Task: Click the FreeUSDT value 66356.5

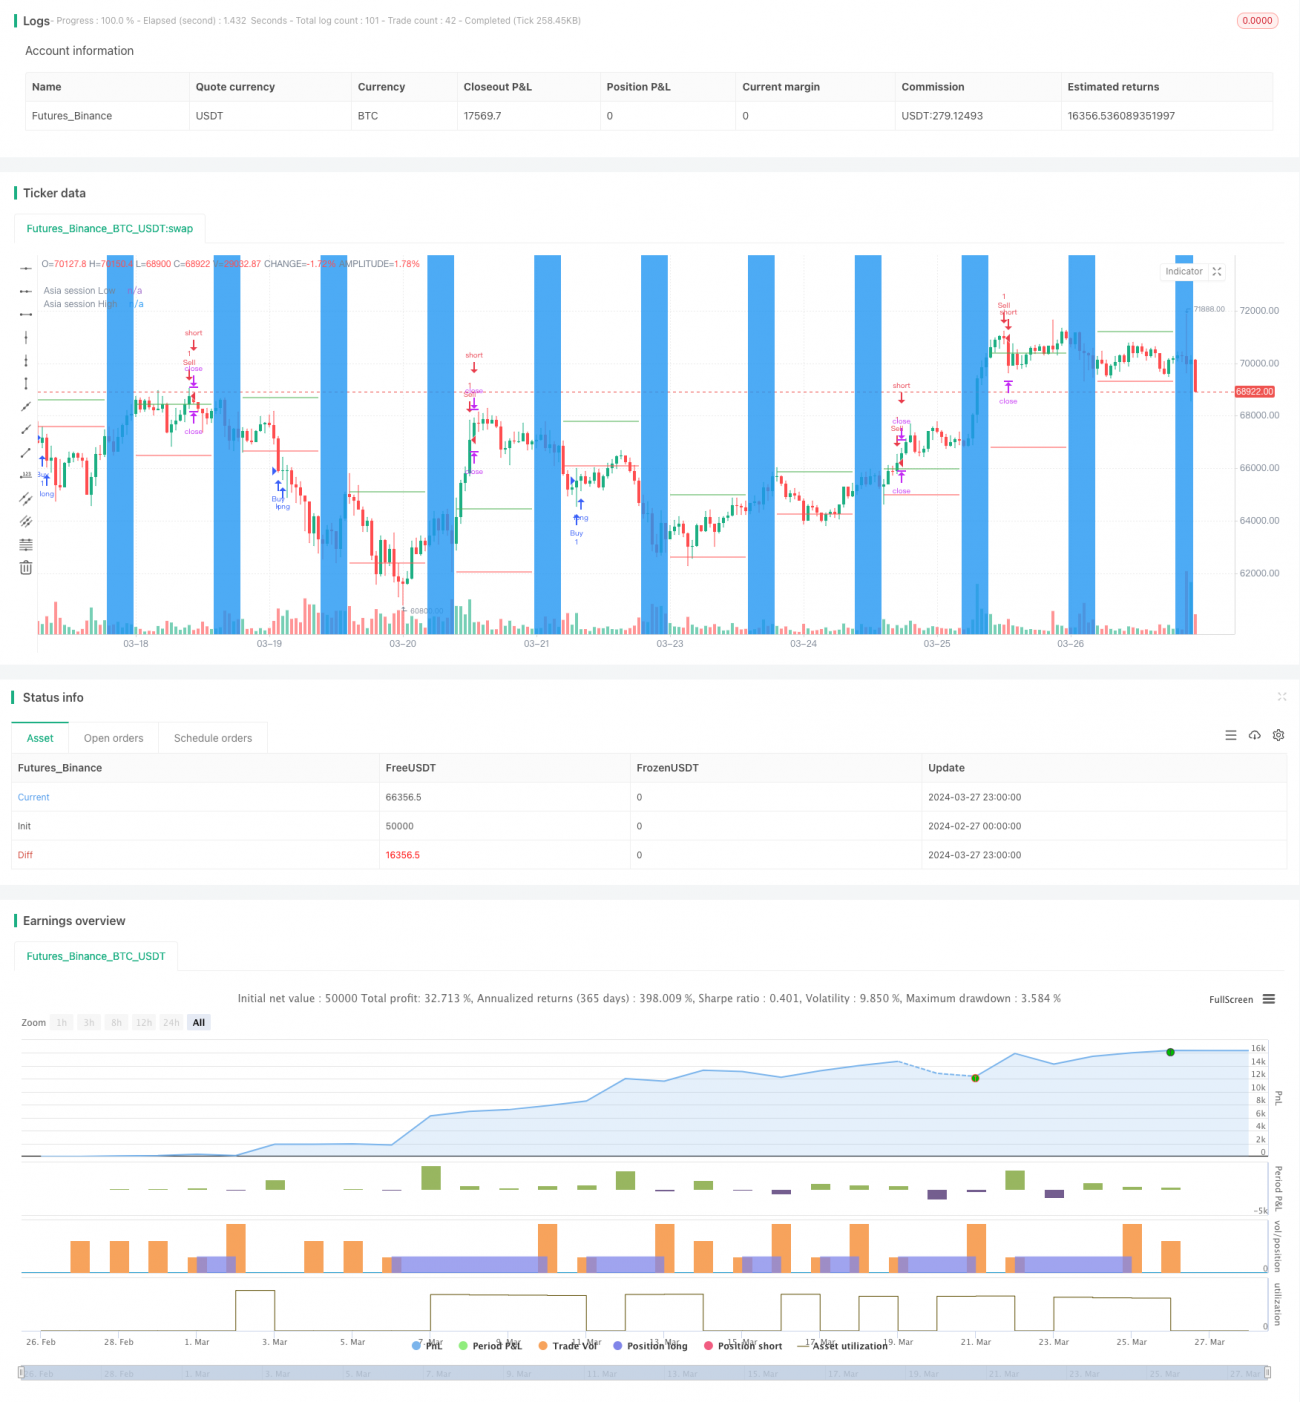Action: coord(403,797)
